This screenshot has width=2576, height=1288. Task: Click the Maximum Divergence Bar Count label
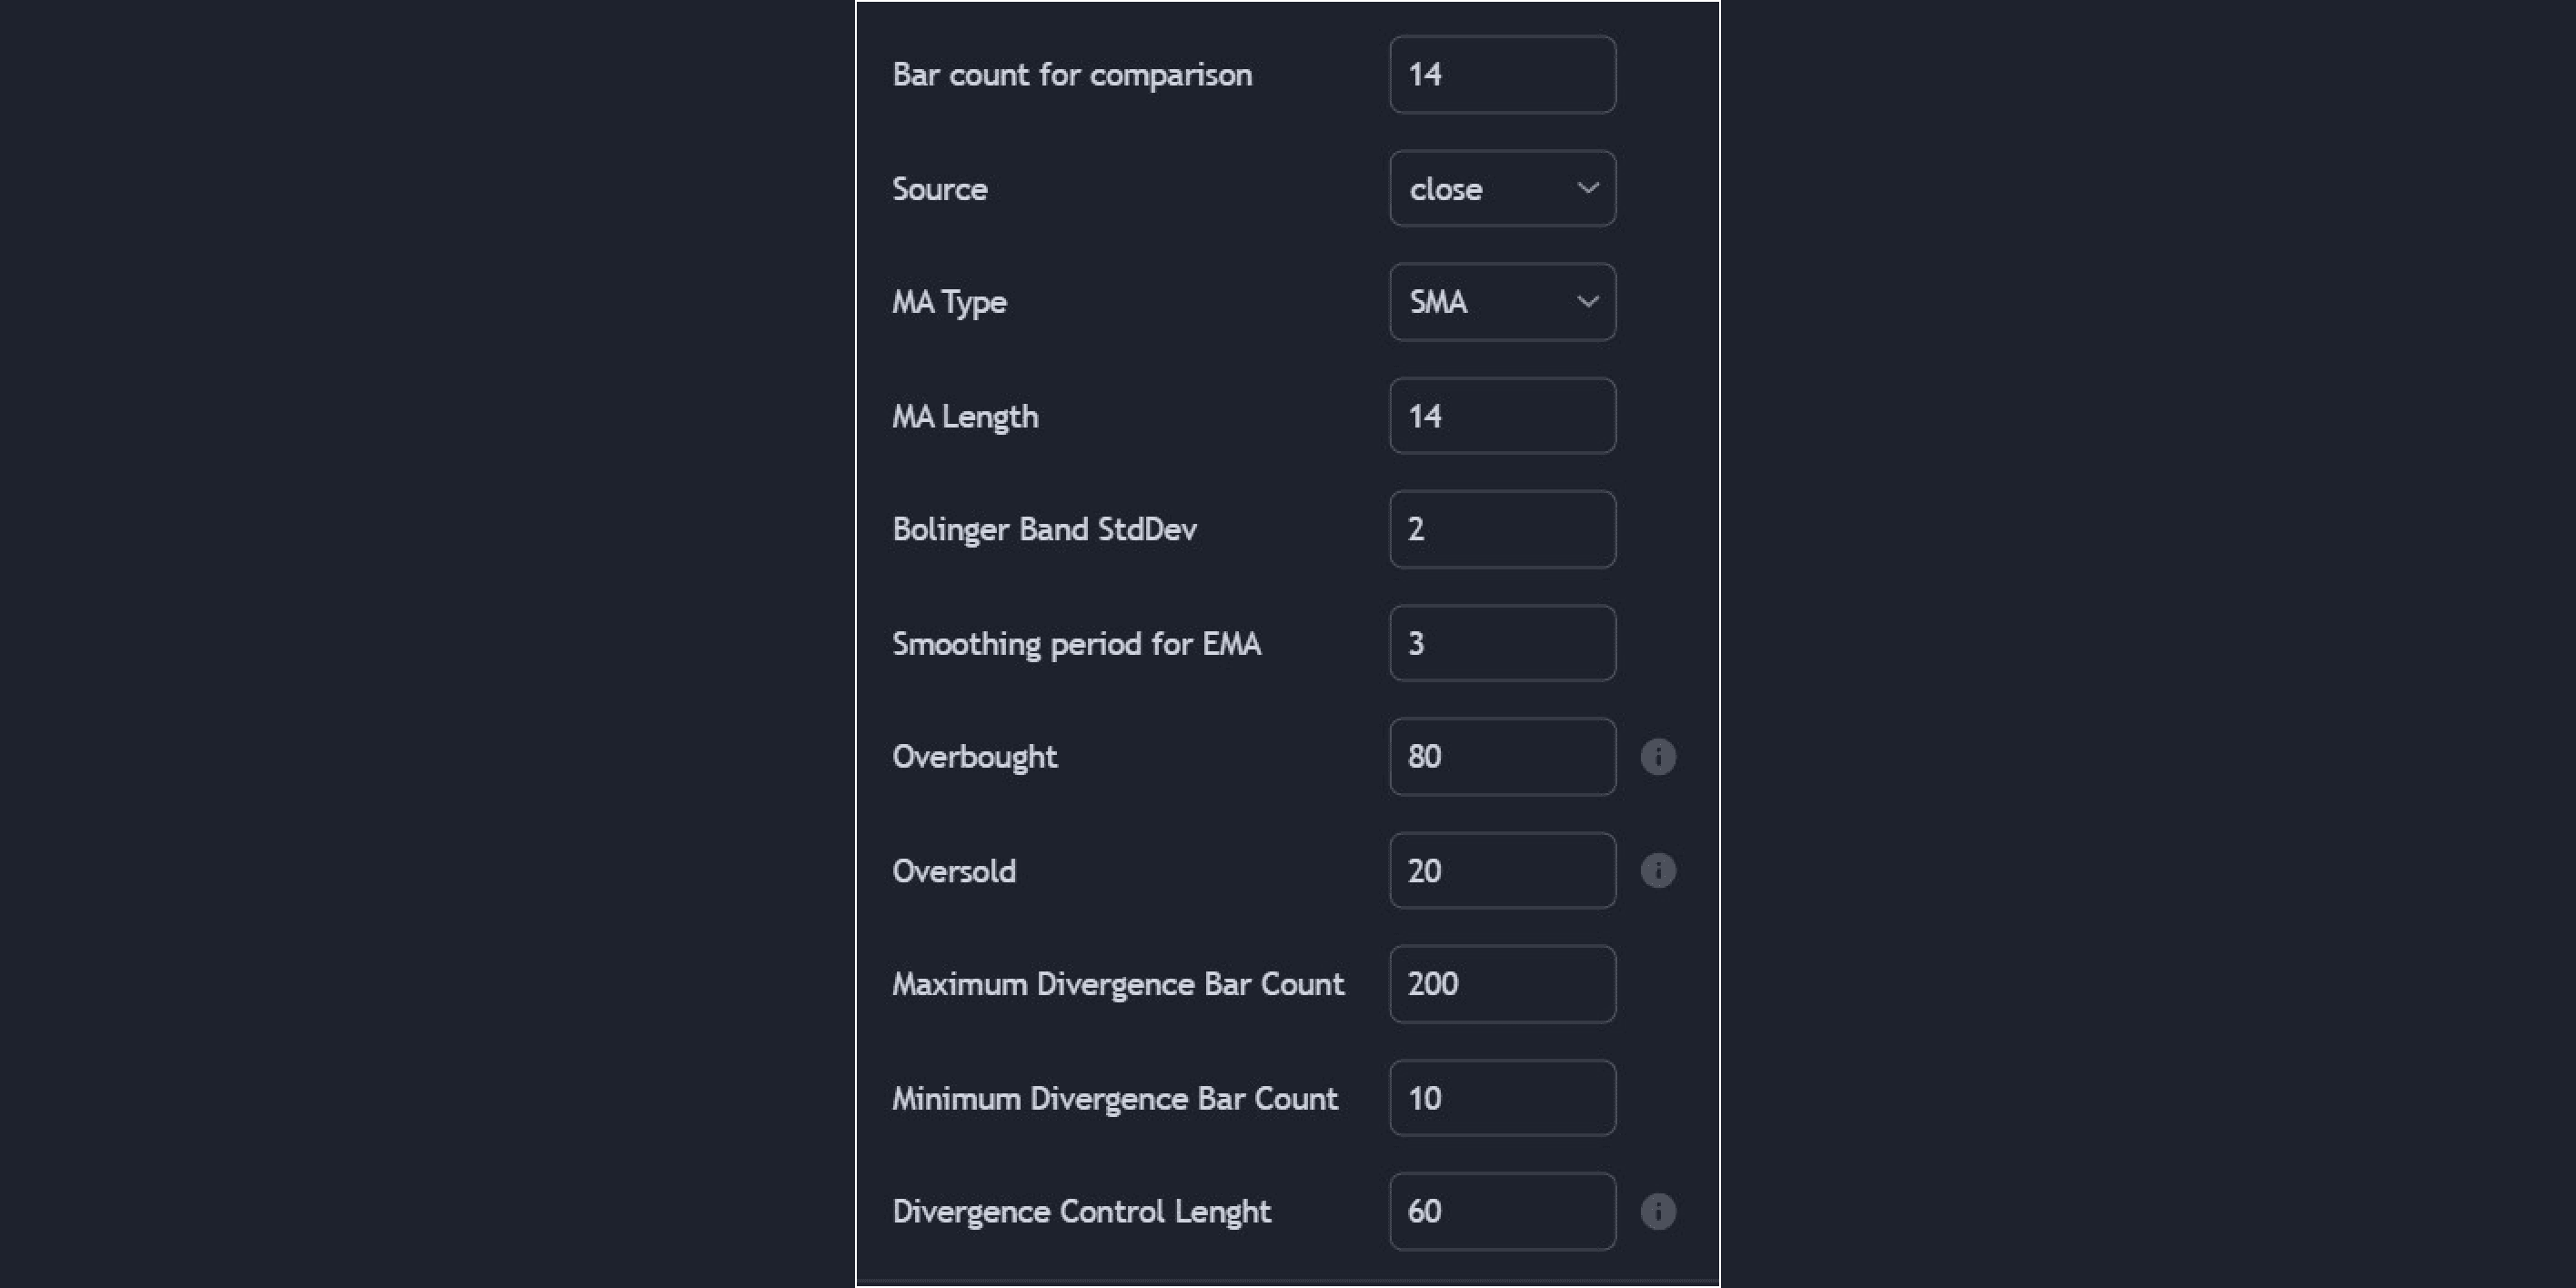1118,984
